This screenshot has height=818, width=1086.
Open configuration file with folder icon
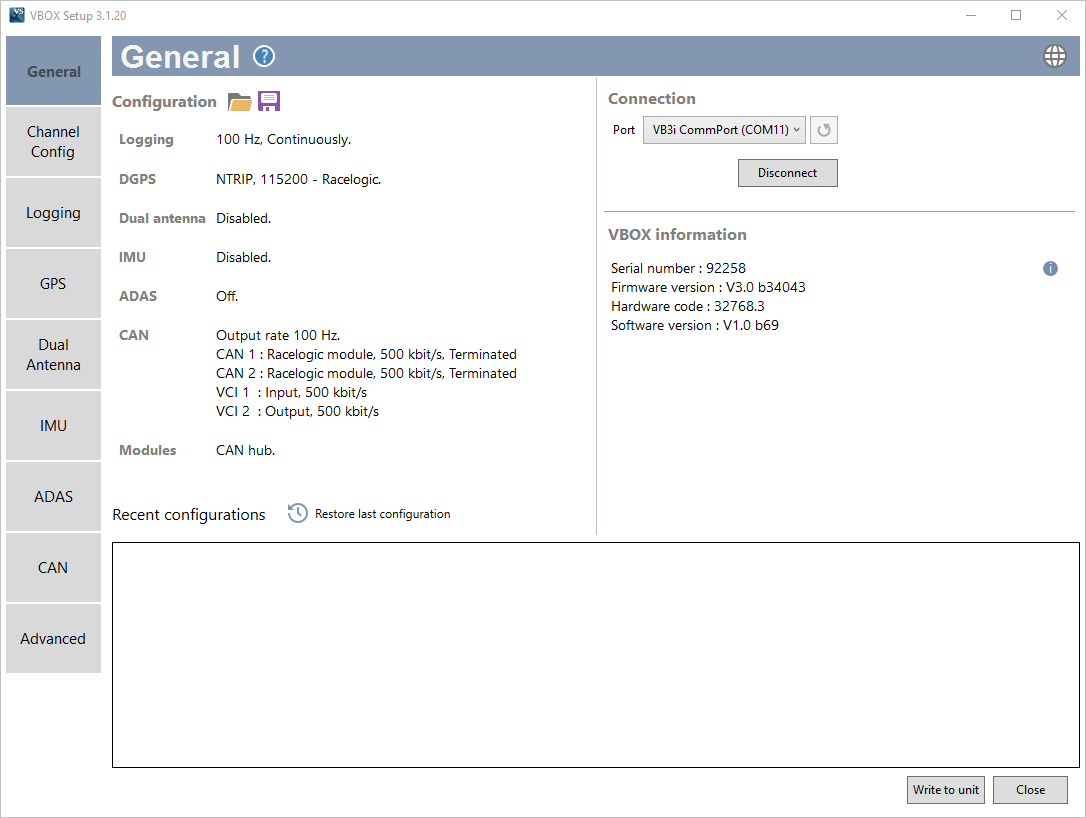tap(240, 102)
